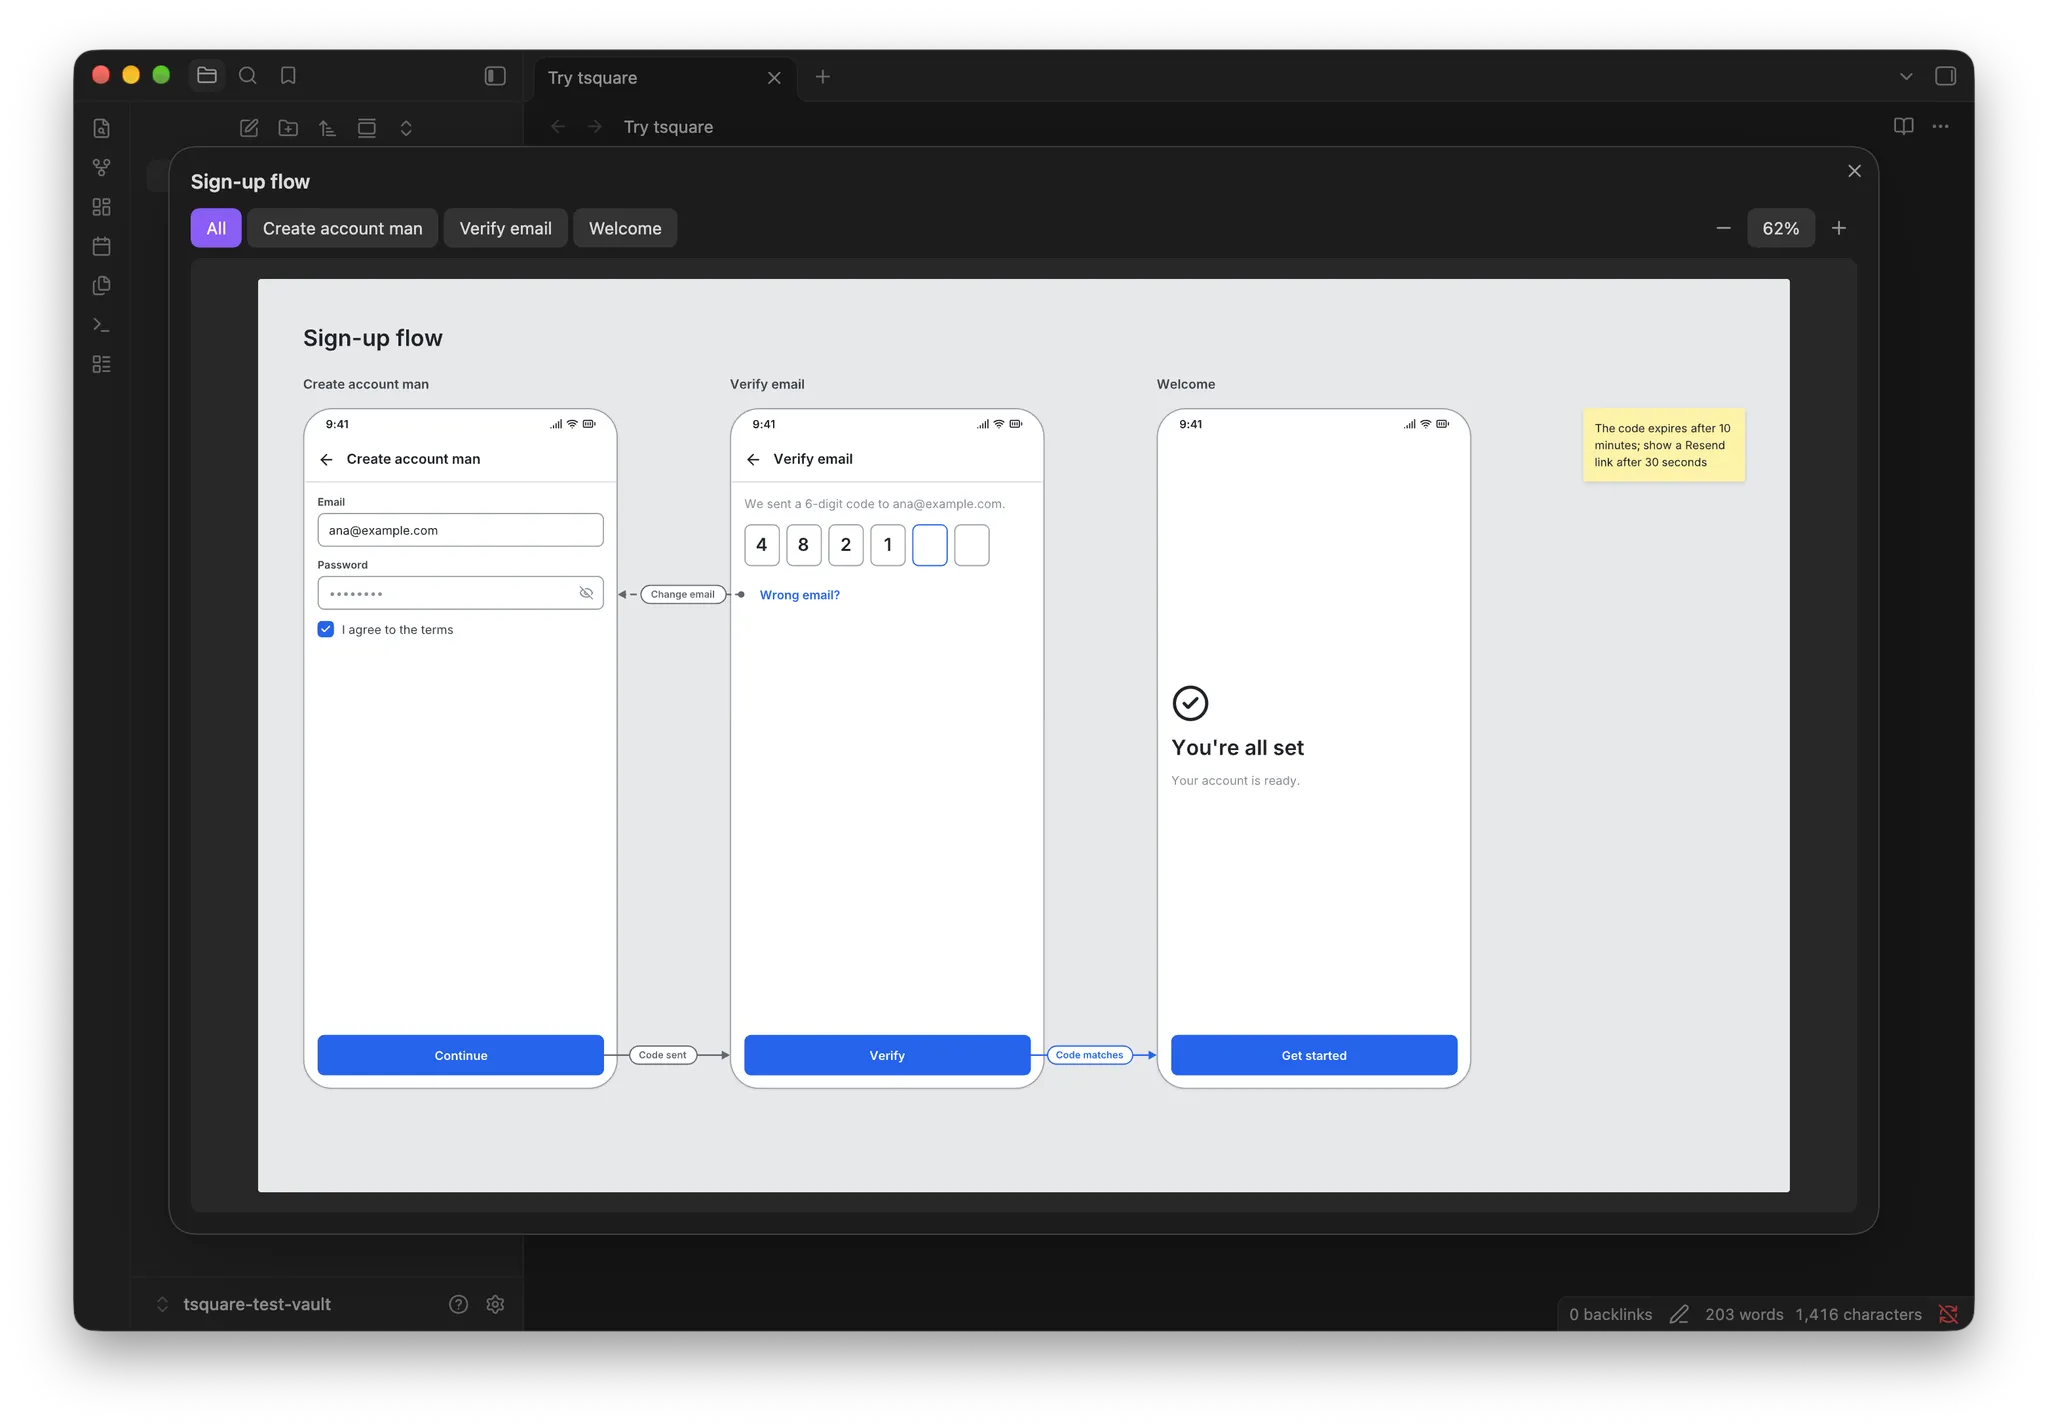Toggle reading view book icon
Screen dimensions: 2048x1428
click(1903, 126)
